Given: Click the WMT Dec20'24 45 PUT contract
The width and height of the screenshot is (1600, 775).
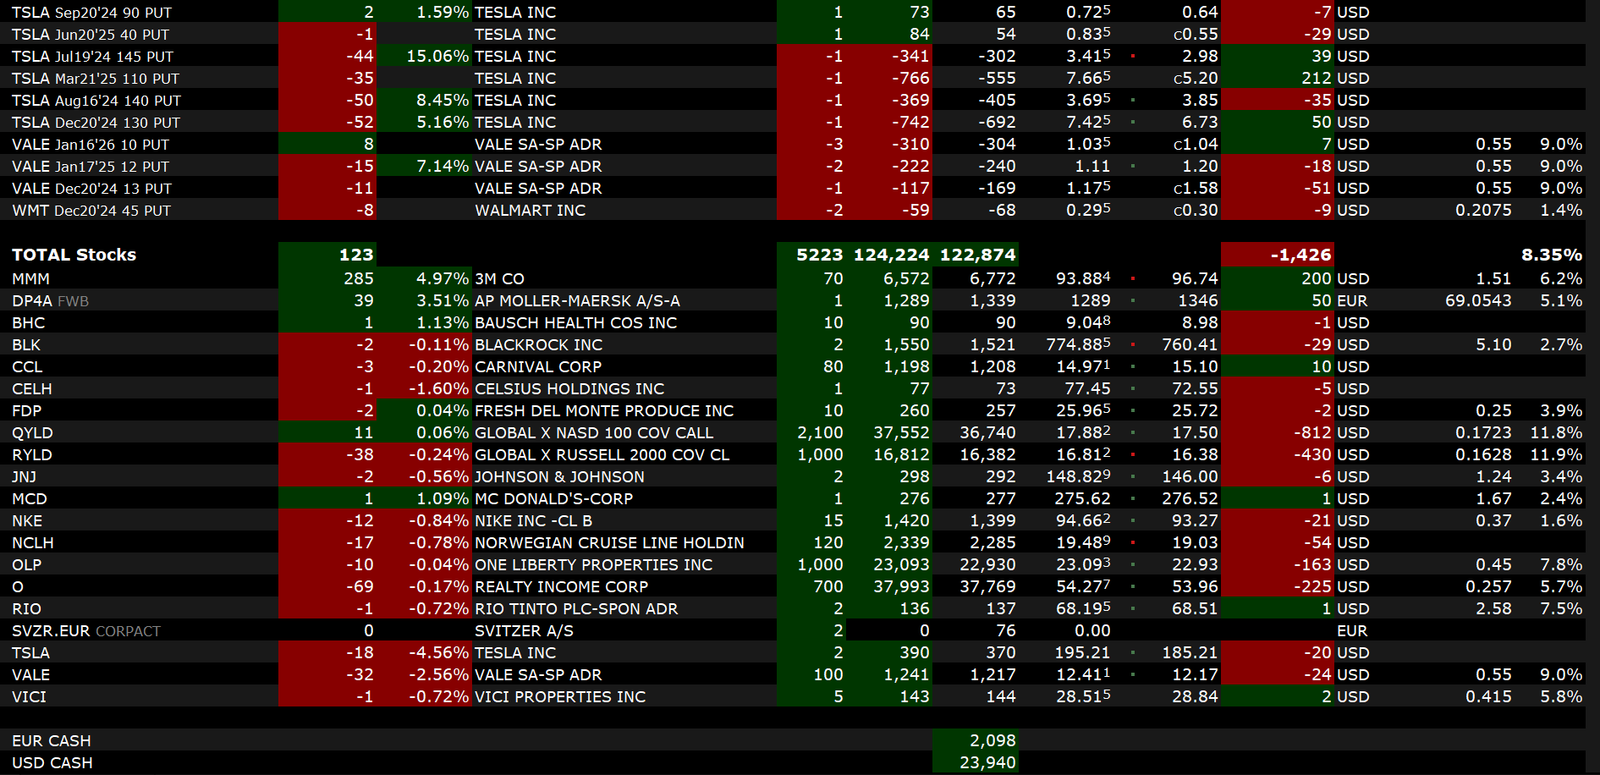Looking at the screenshot, I should [x=92, y=211].
